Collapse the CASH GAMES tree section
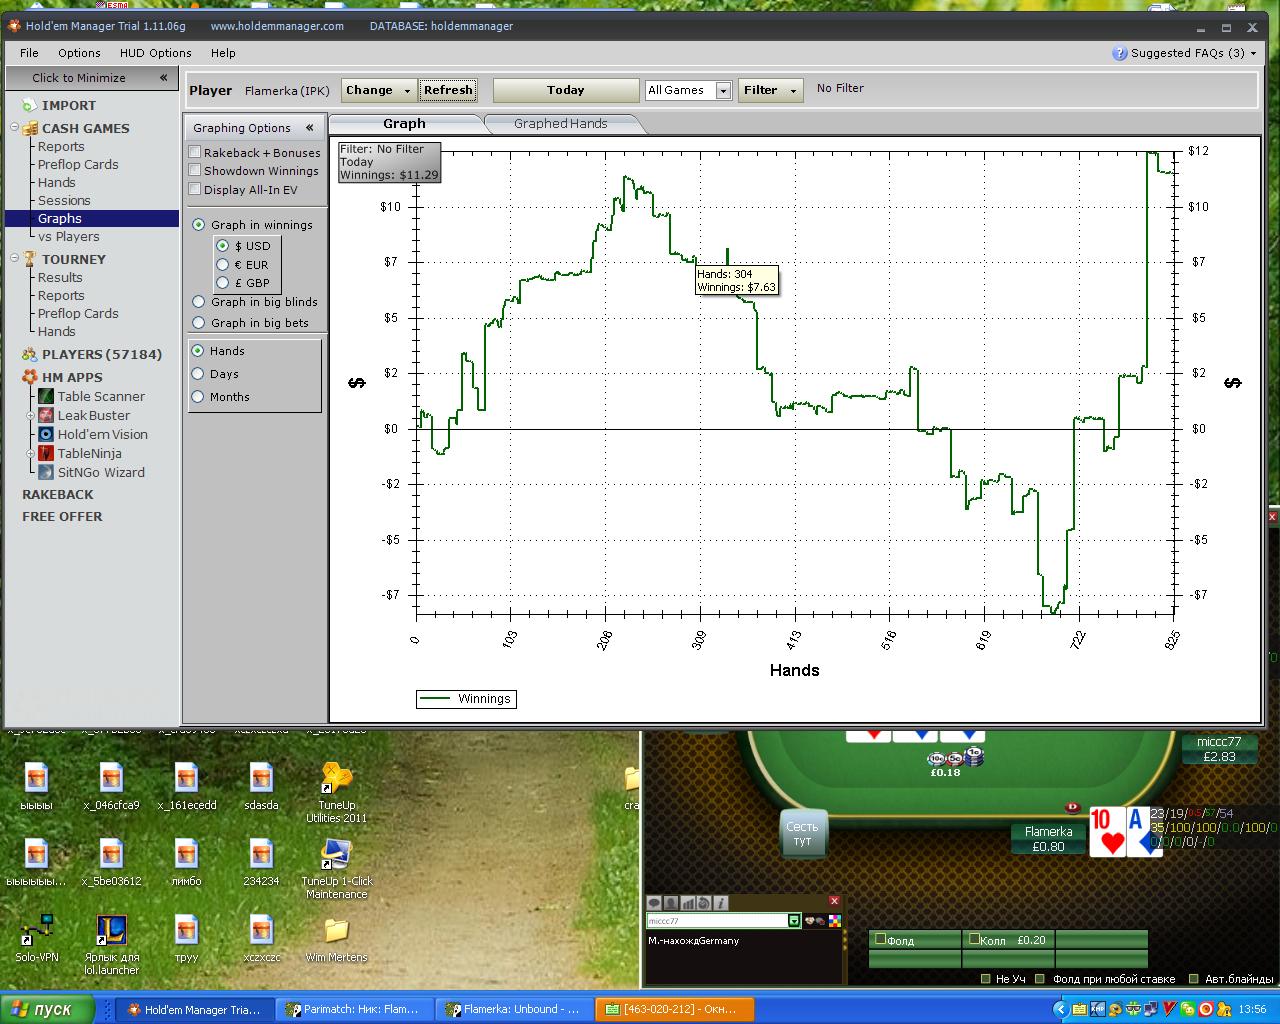The image size is (1280, 1024). (15, 128)
